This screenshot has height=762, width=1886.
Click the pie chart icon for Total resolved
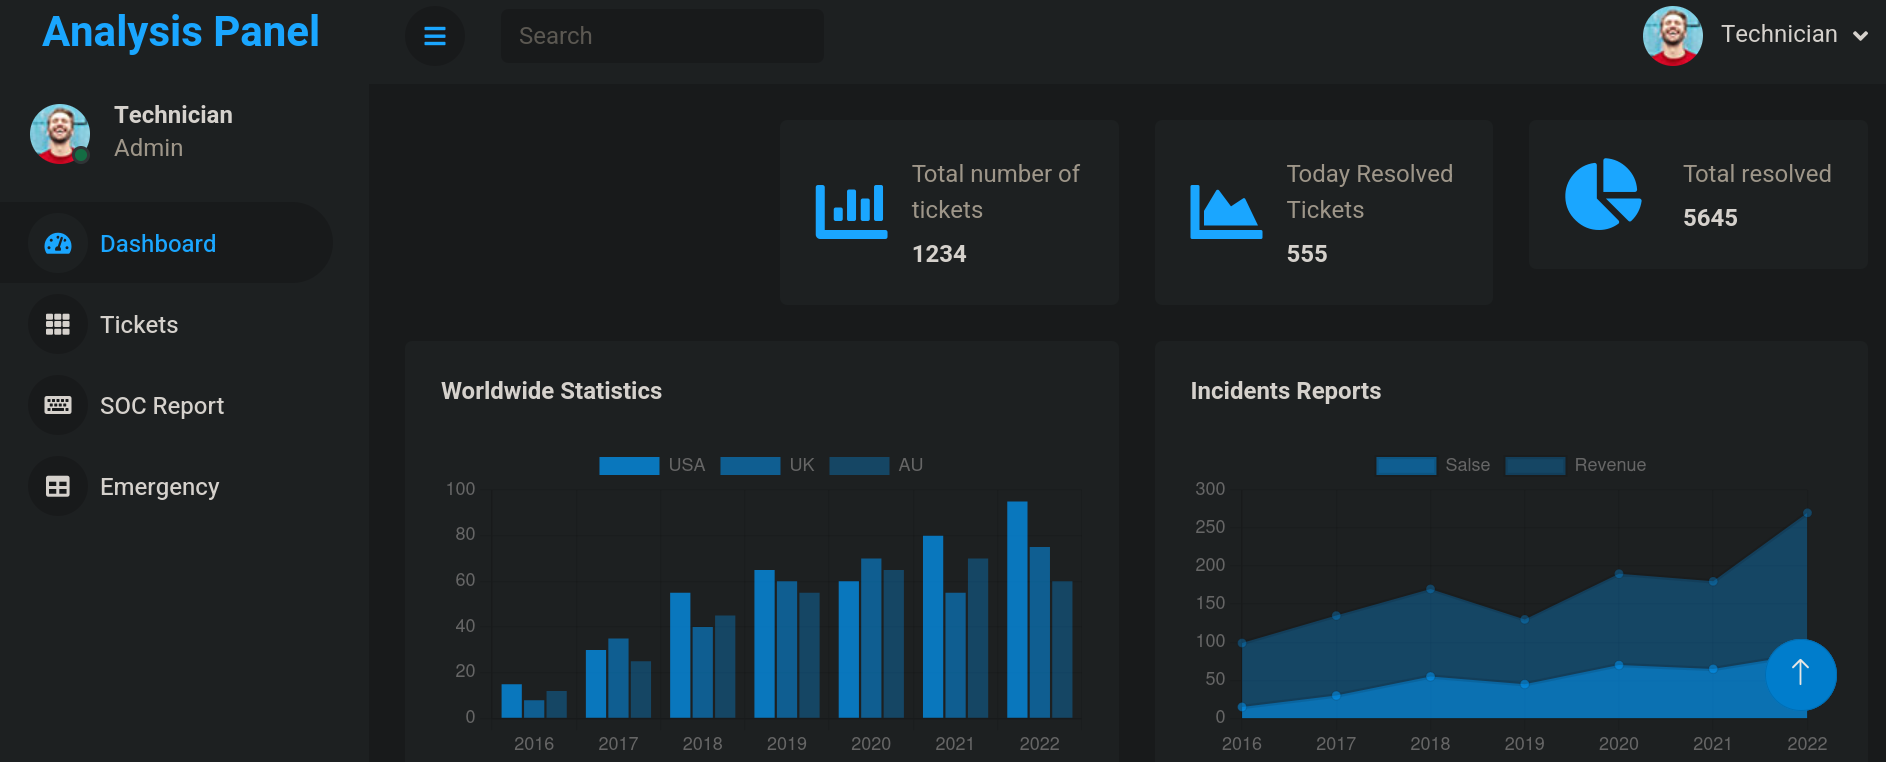click(1603, 194)
